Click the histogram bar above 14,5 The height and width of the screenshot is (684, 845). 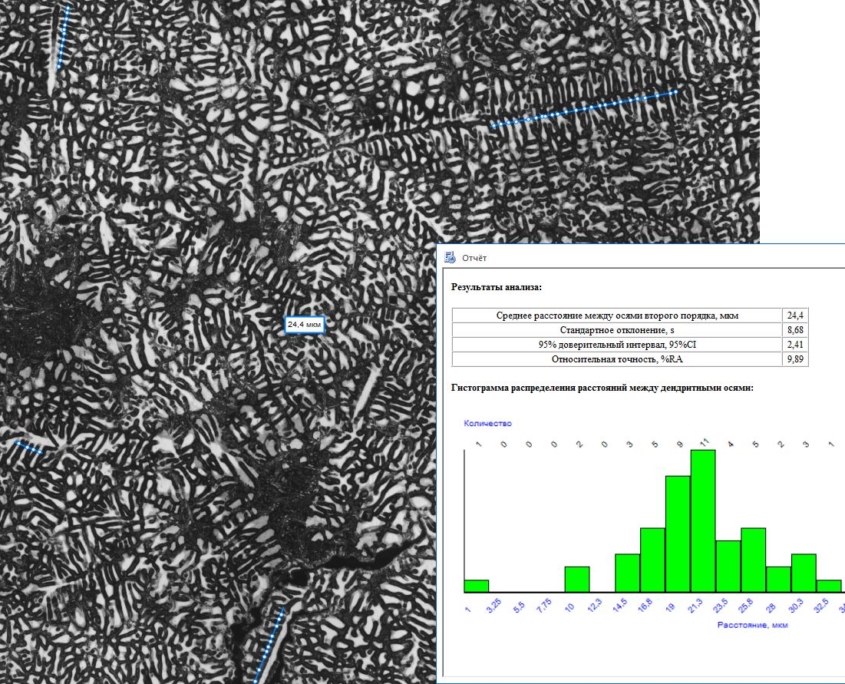click(627, 573)
